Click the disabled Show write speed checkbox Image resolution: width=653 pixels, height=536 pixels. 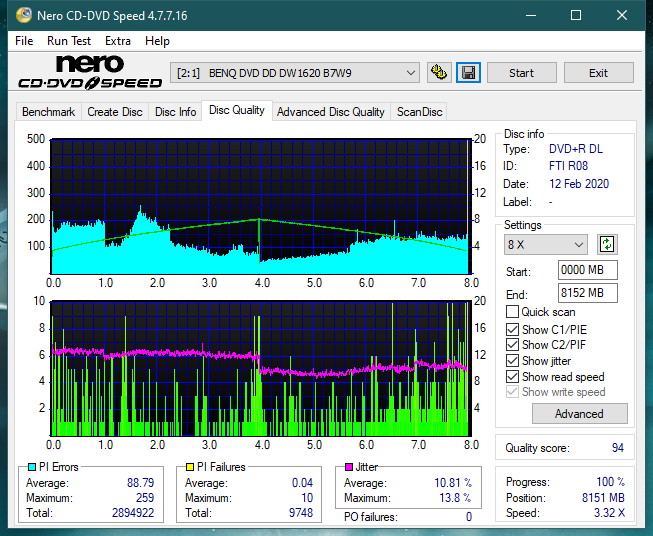(512, 392)
